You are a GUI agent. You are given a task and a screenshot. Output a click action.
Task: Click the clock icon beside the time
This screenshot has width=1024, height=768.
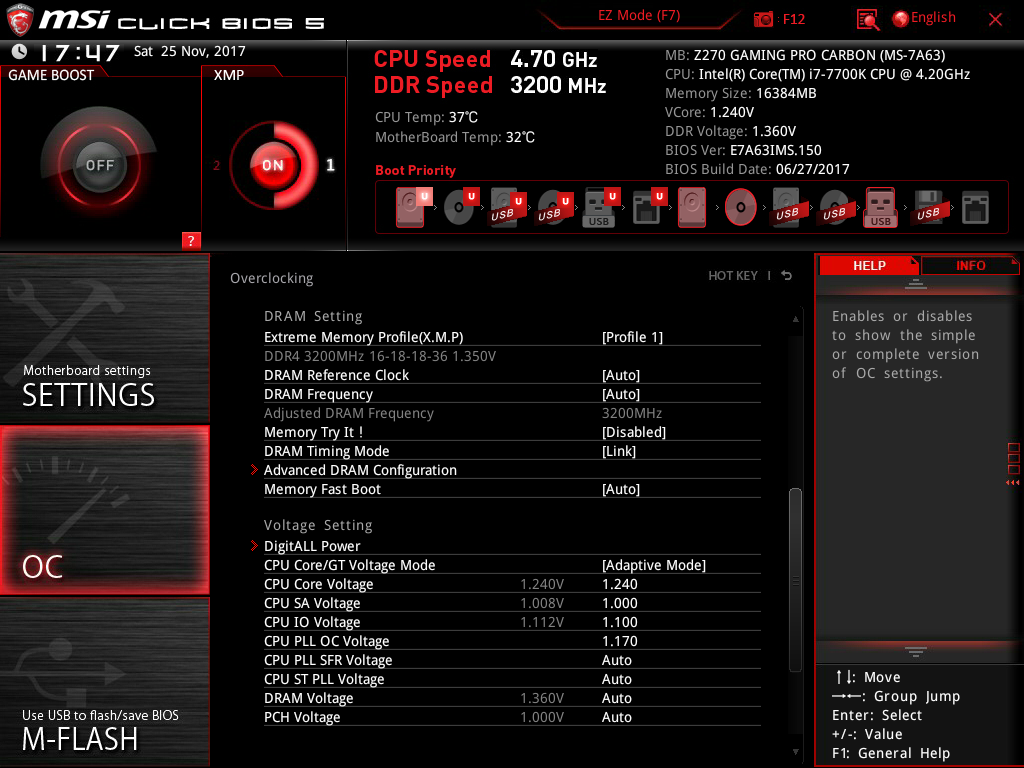point(20,51)
